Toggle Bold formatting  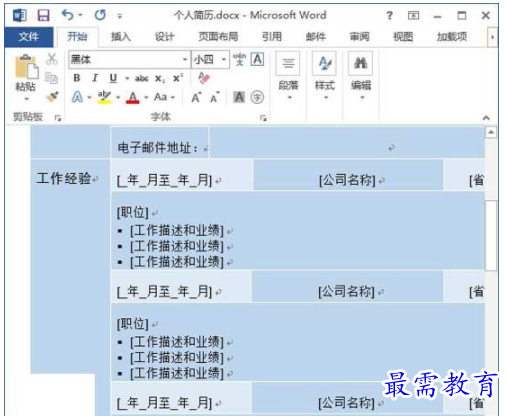[77, 78]
